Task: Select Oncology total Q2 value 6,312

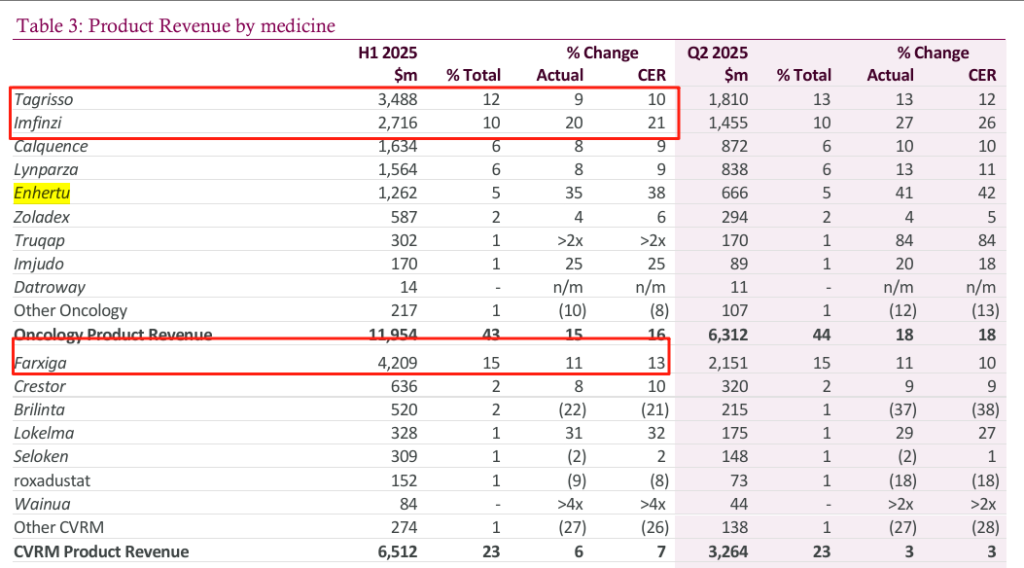Action: [728, 335]
